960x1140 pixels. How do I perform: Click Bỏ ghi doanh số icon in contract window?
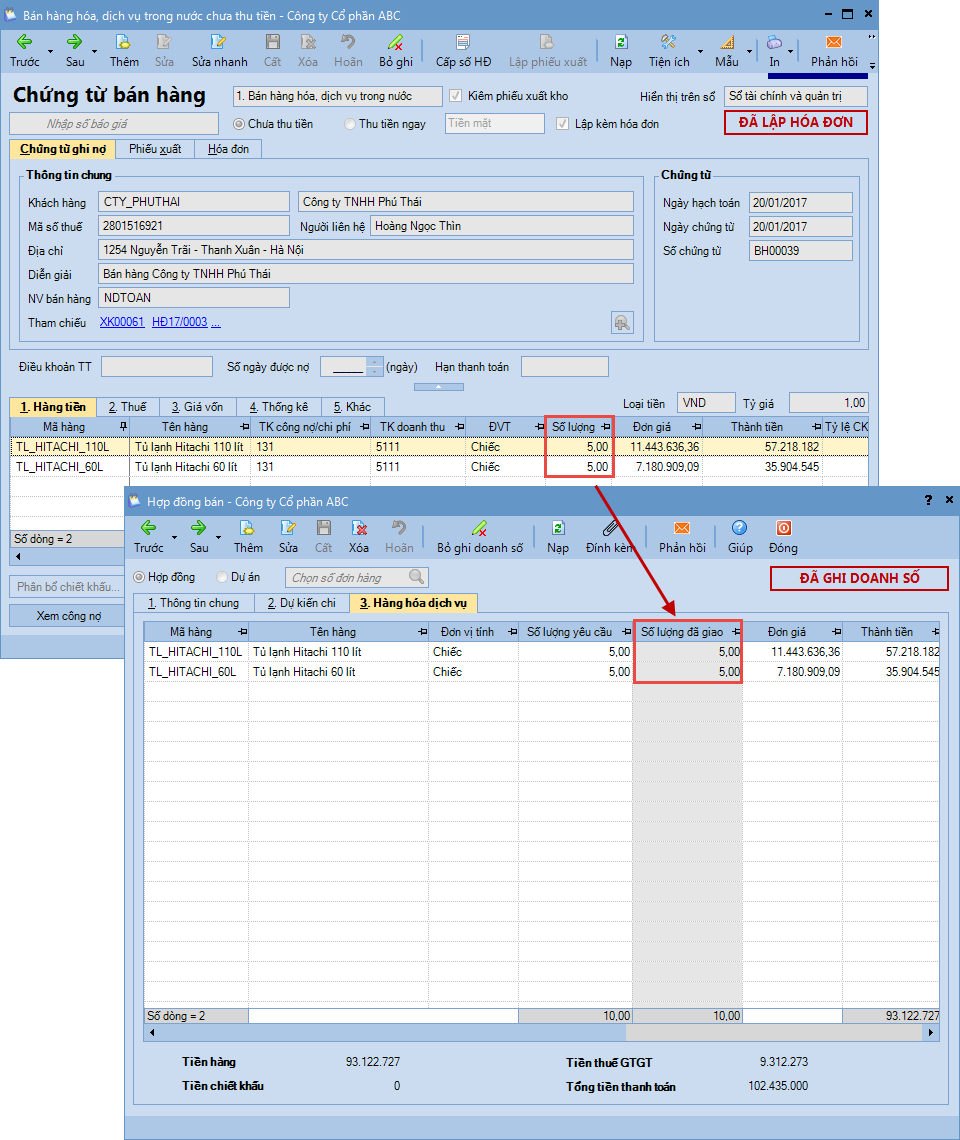479,529
